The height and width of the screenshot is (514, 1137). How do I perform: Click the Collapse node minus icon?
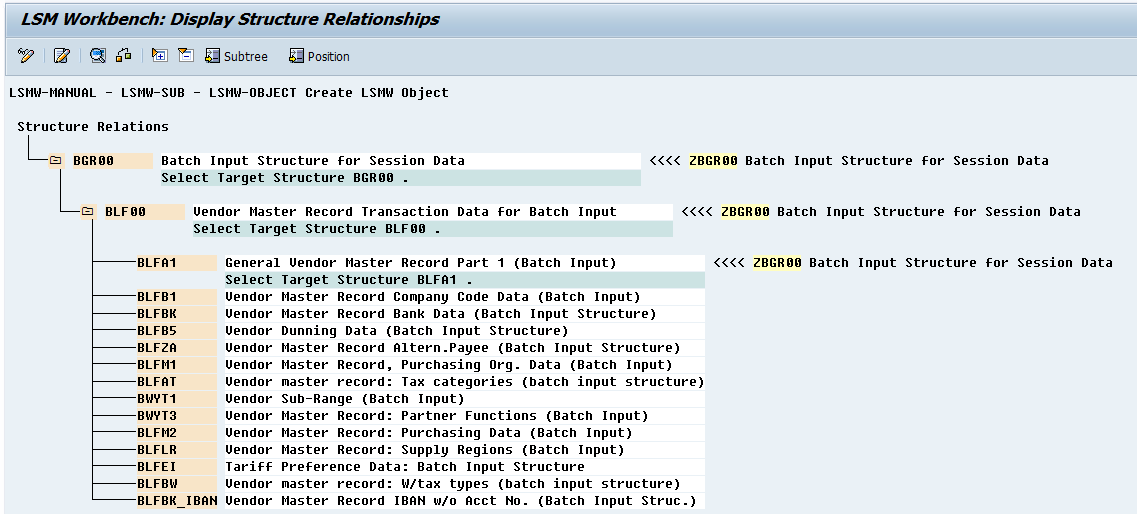[x=186, y=56]
